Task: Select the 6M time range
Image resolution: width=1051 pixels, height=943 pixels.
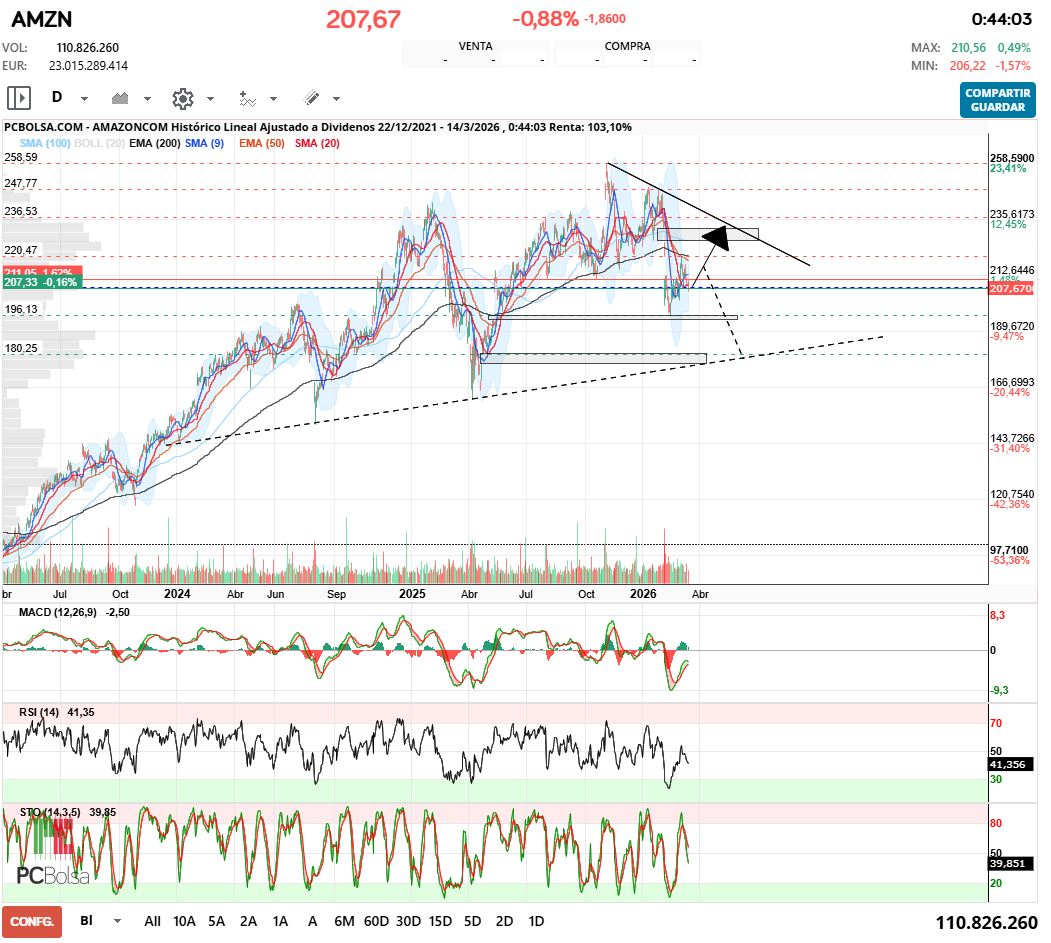Action: coord(344,921)
